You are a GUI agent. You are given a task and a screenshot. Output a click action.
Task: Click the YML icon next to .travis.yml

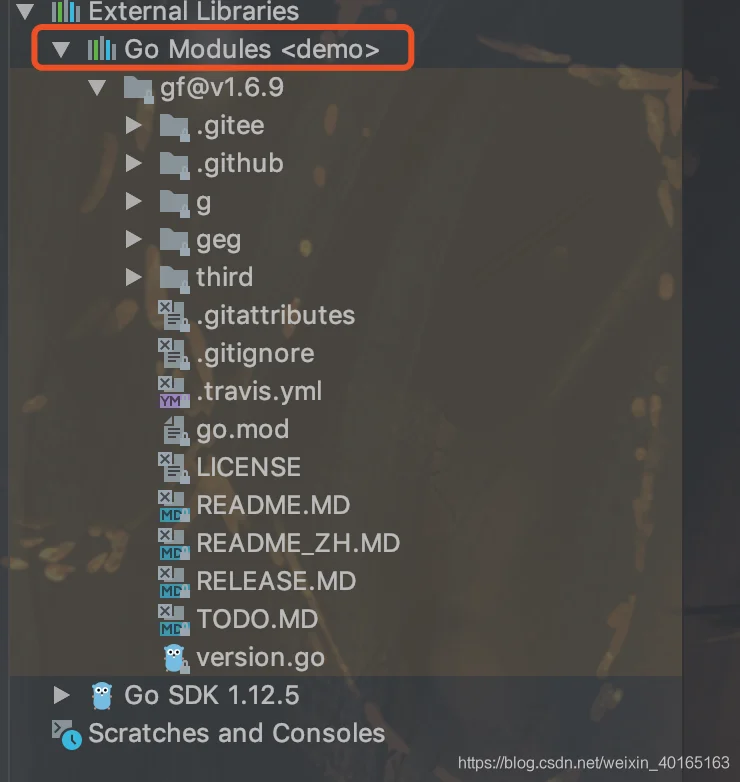[x=174, y=392]
